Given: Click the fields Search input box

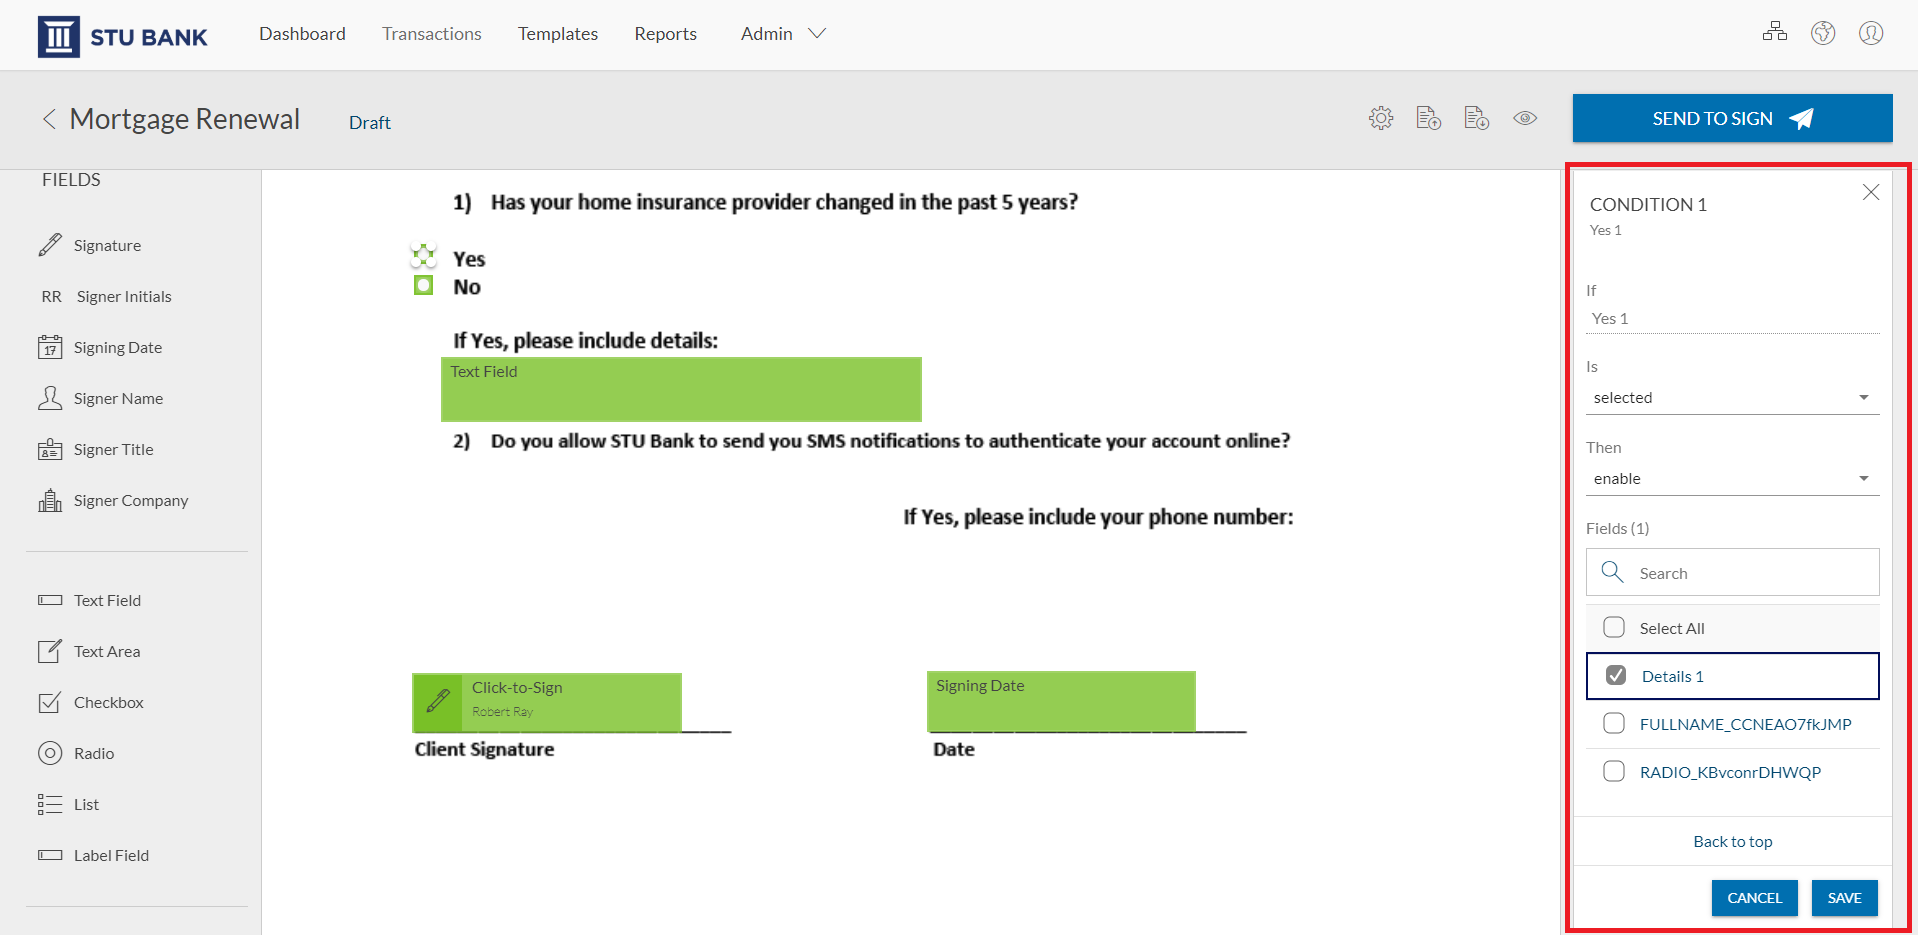Looking at the screenshot, I should click(x=1732, y=572).
